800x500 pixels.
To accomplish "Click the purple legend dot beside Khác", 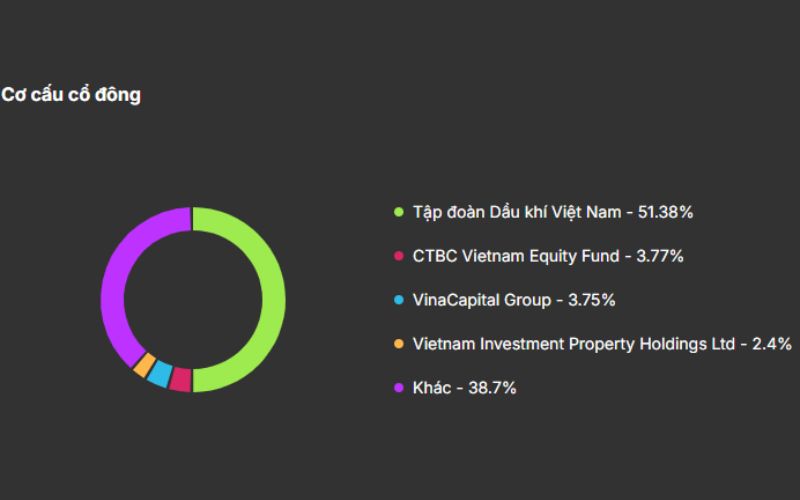I will pos(398,388).
